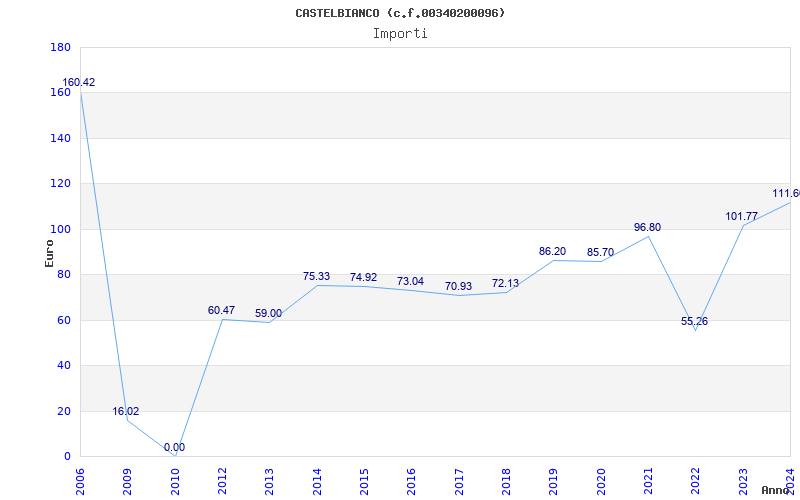
Task: Click the Euro y-axis title
Action: point(49,252)
